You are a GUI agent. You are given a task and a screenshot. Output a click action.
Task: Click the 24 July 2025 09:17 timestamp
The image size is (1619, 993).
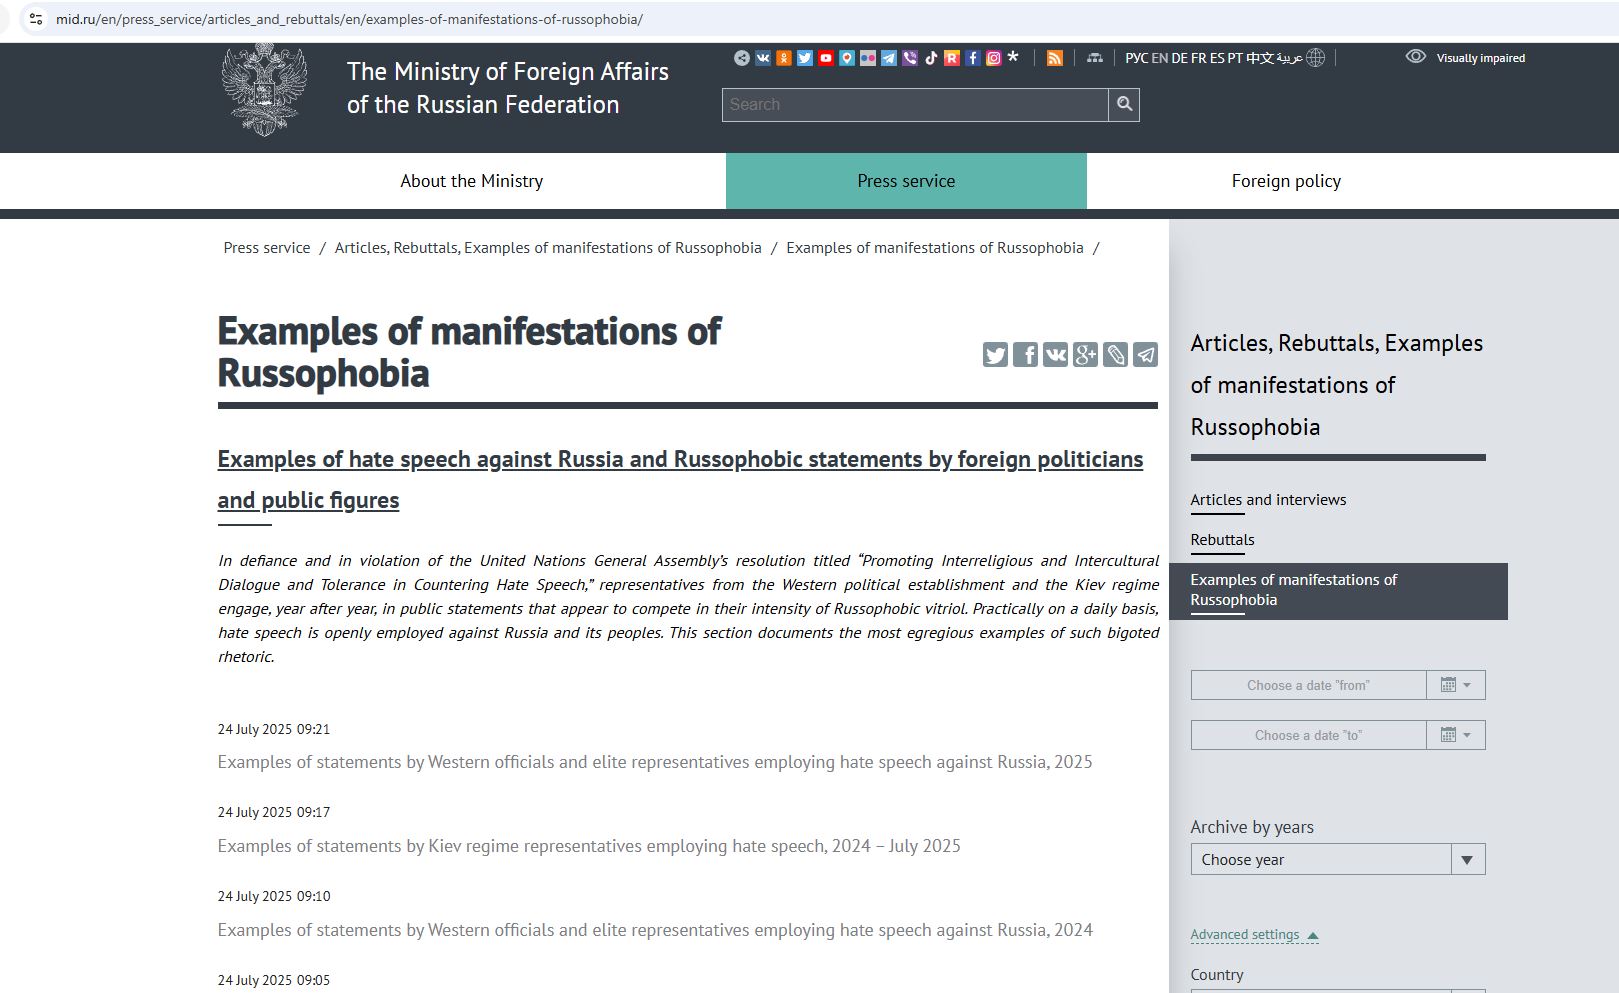click(274, 812)
